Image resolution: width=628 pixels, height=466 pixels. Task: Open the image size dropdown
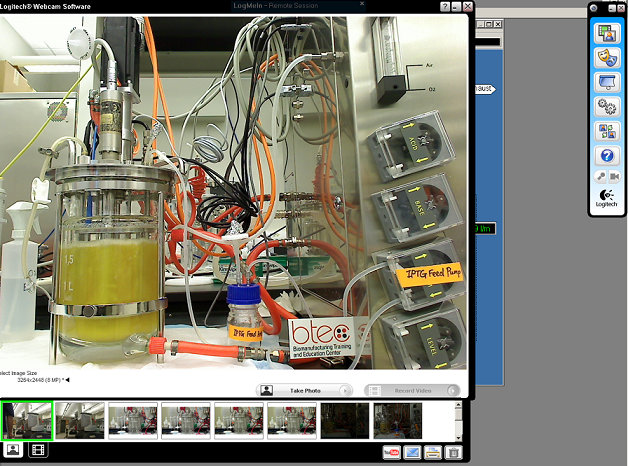point(68,380)
